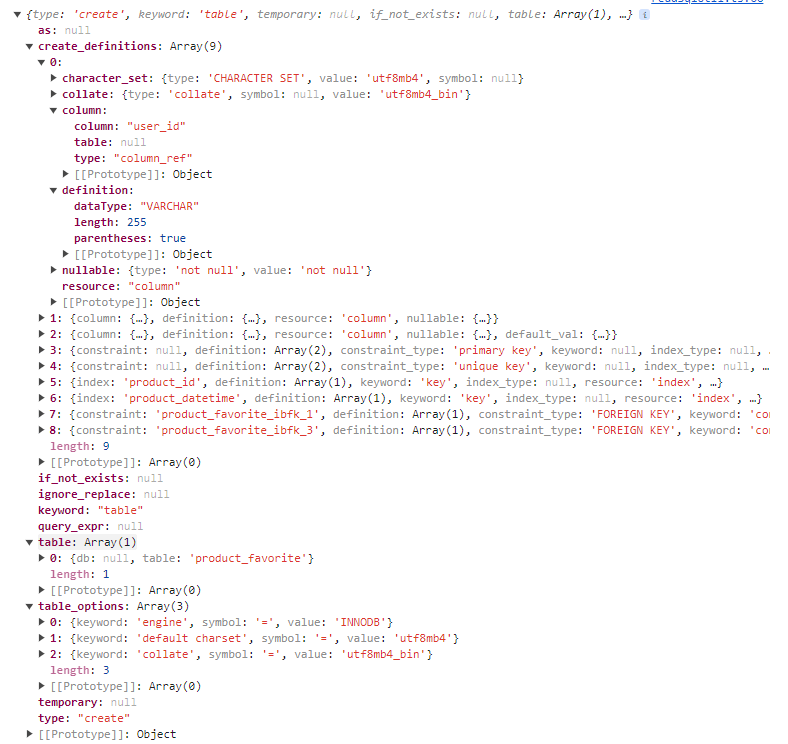Collapse the root create object arrow
Image resolution: width=788 pixels, height=744 pixels.
tap(17, 15)
